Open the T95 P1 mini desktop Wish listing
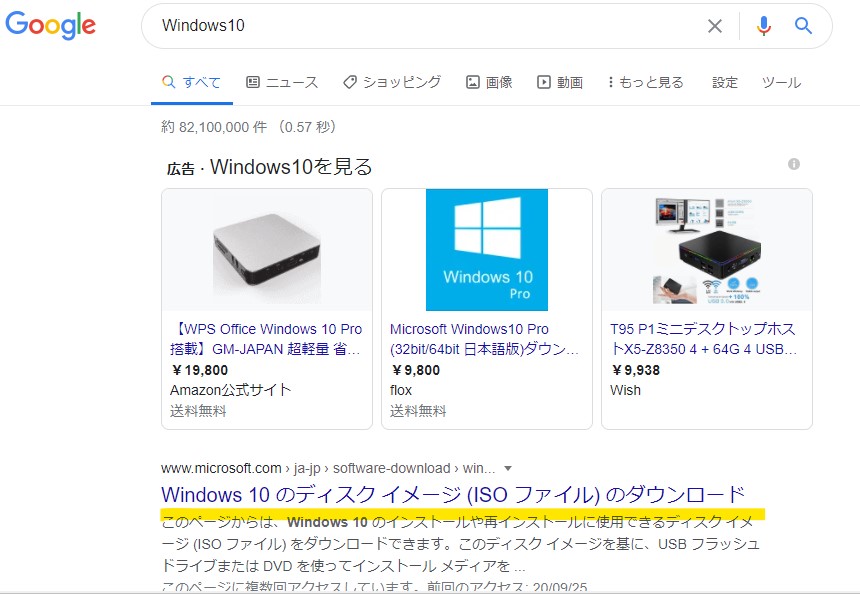This screenshot has width=860, height=594. [x=703, y=339]
